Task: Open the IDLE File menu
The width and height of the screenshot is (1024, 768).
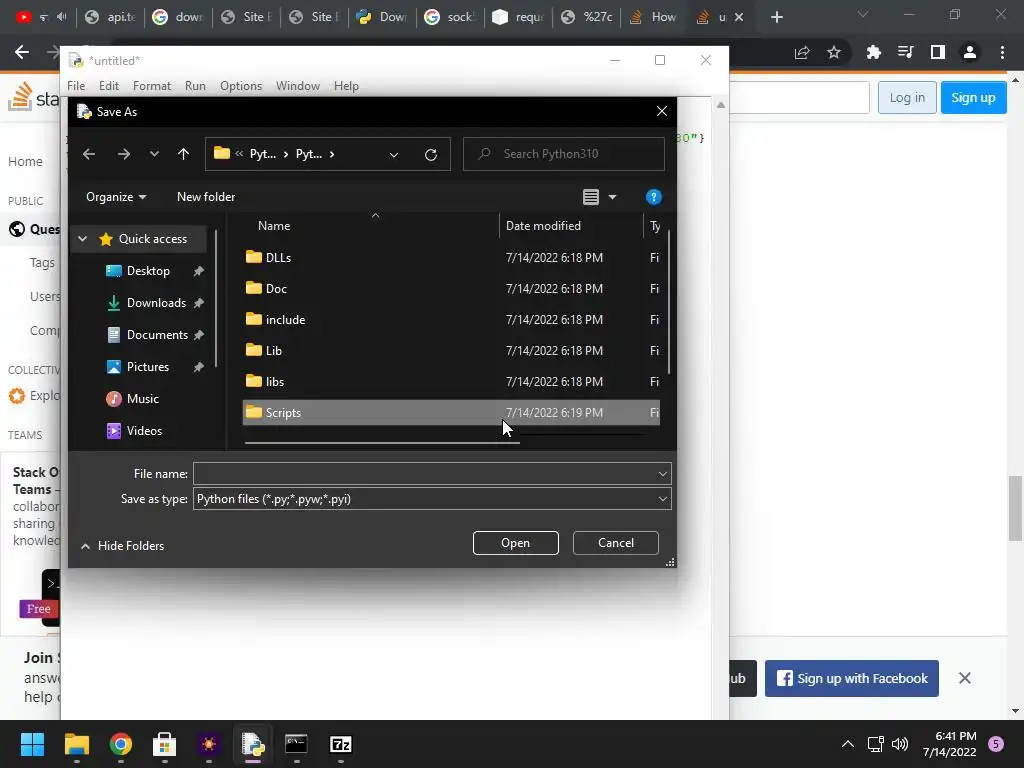Action: 76,86
